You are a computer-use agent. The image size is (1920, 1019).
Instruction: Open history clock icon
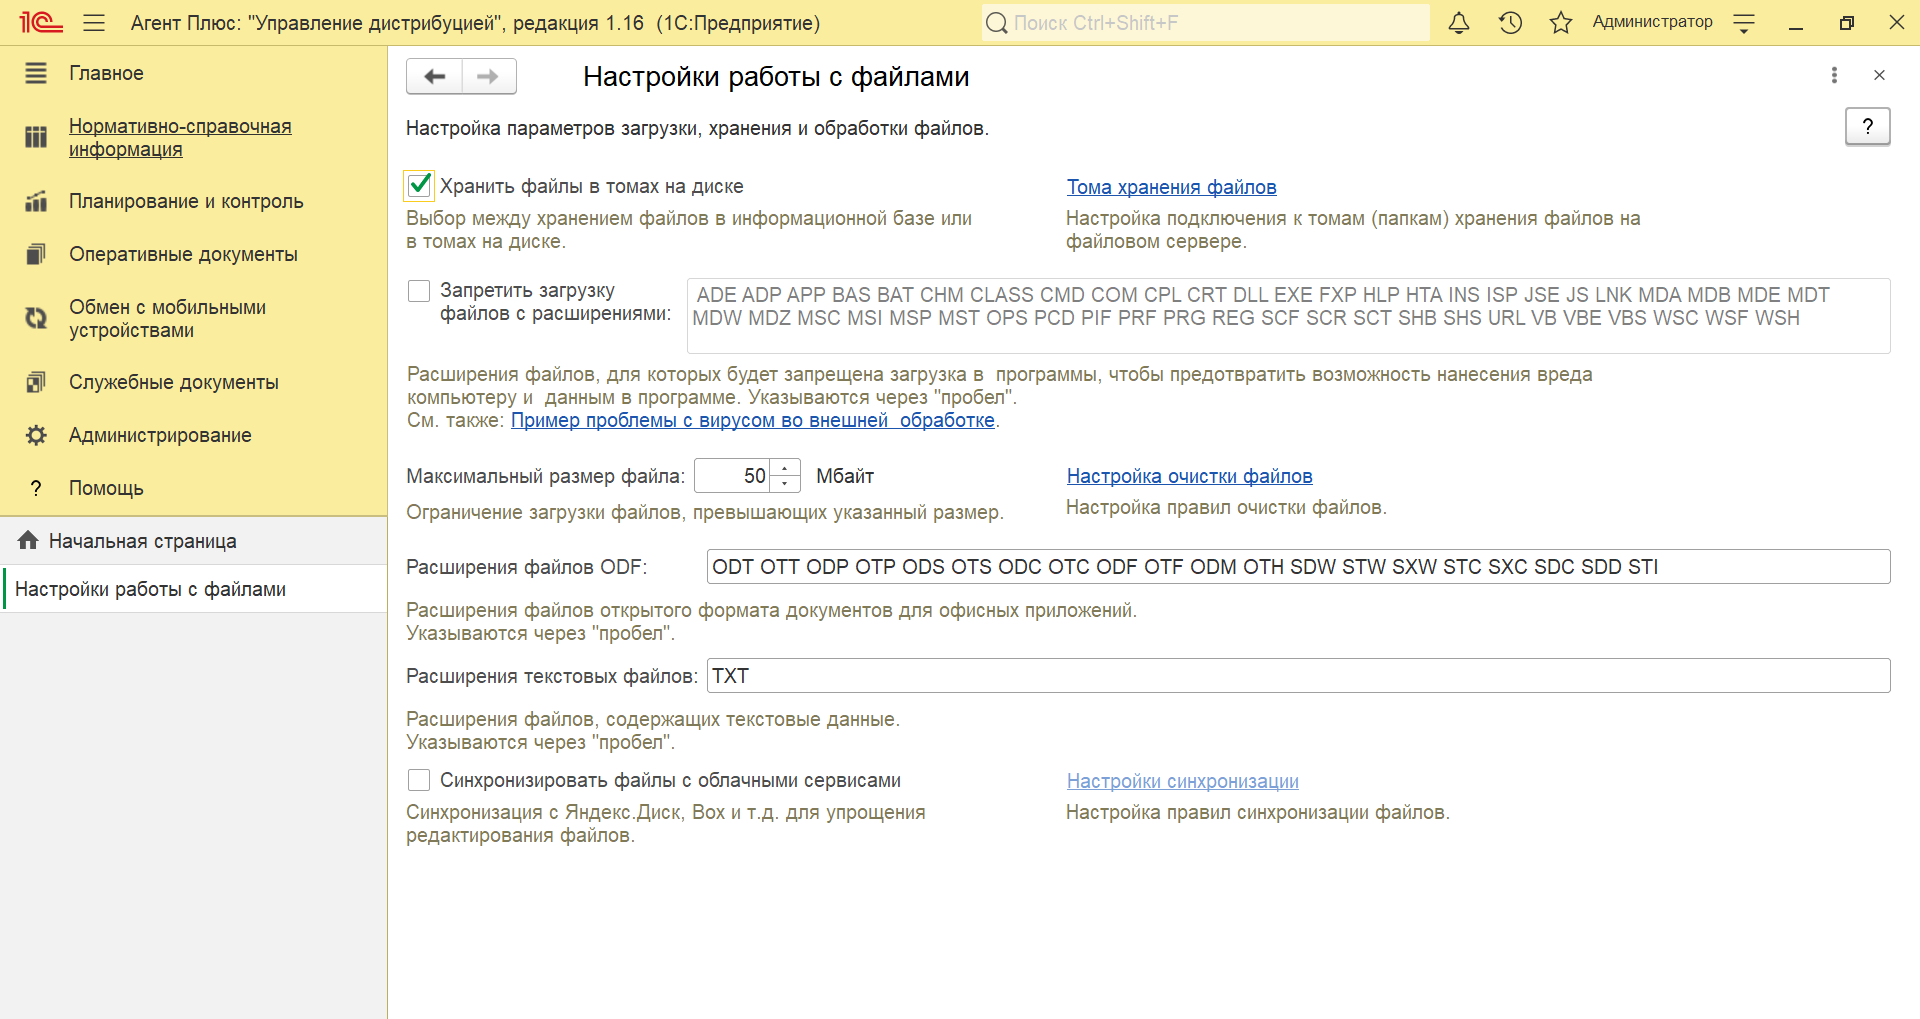pos(1510,22)
